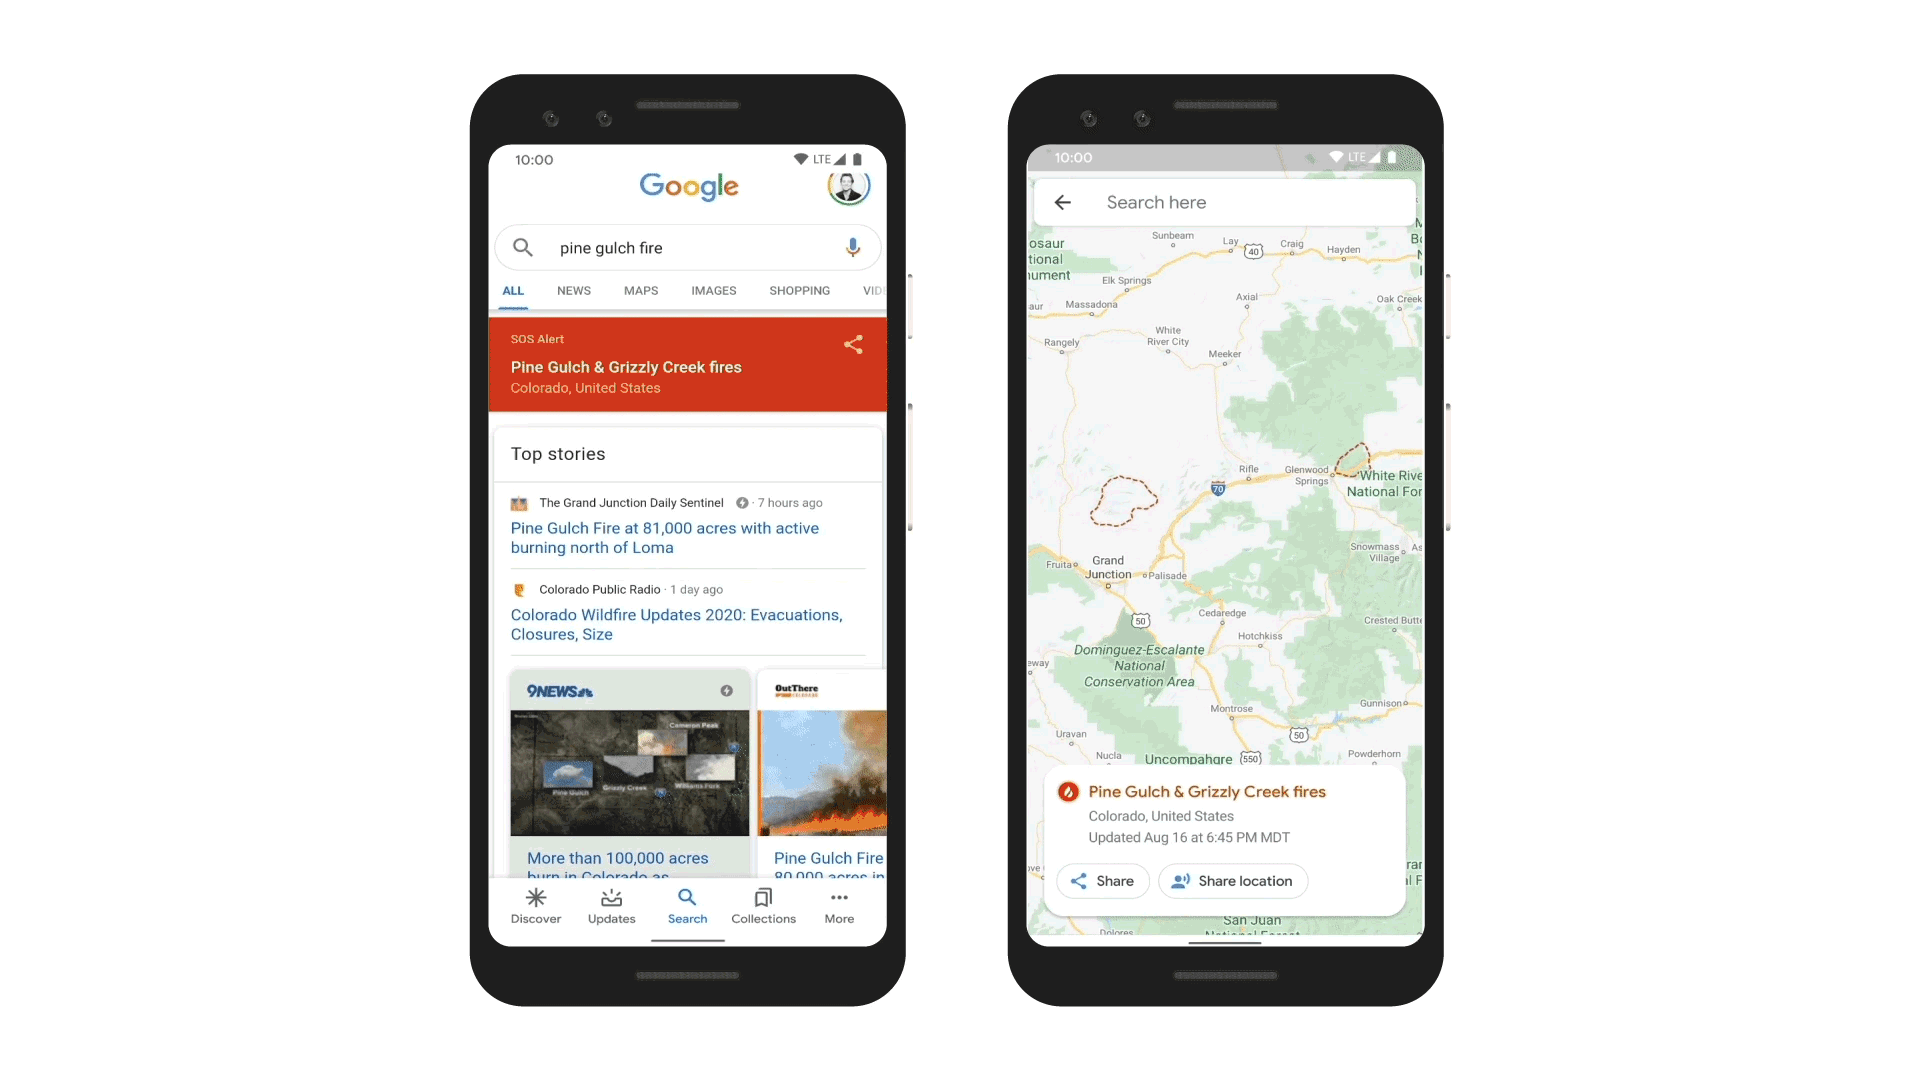Open IMAGES tab in Google Search
The width and height of the screenshot is (1920, 1080).
(713, 290)
